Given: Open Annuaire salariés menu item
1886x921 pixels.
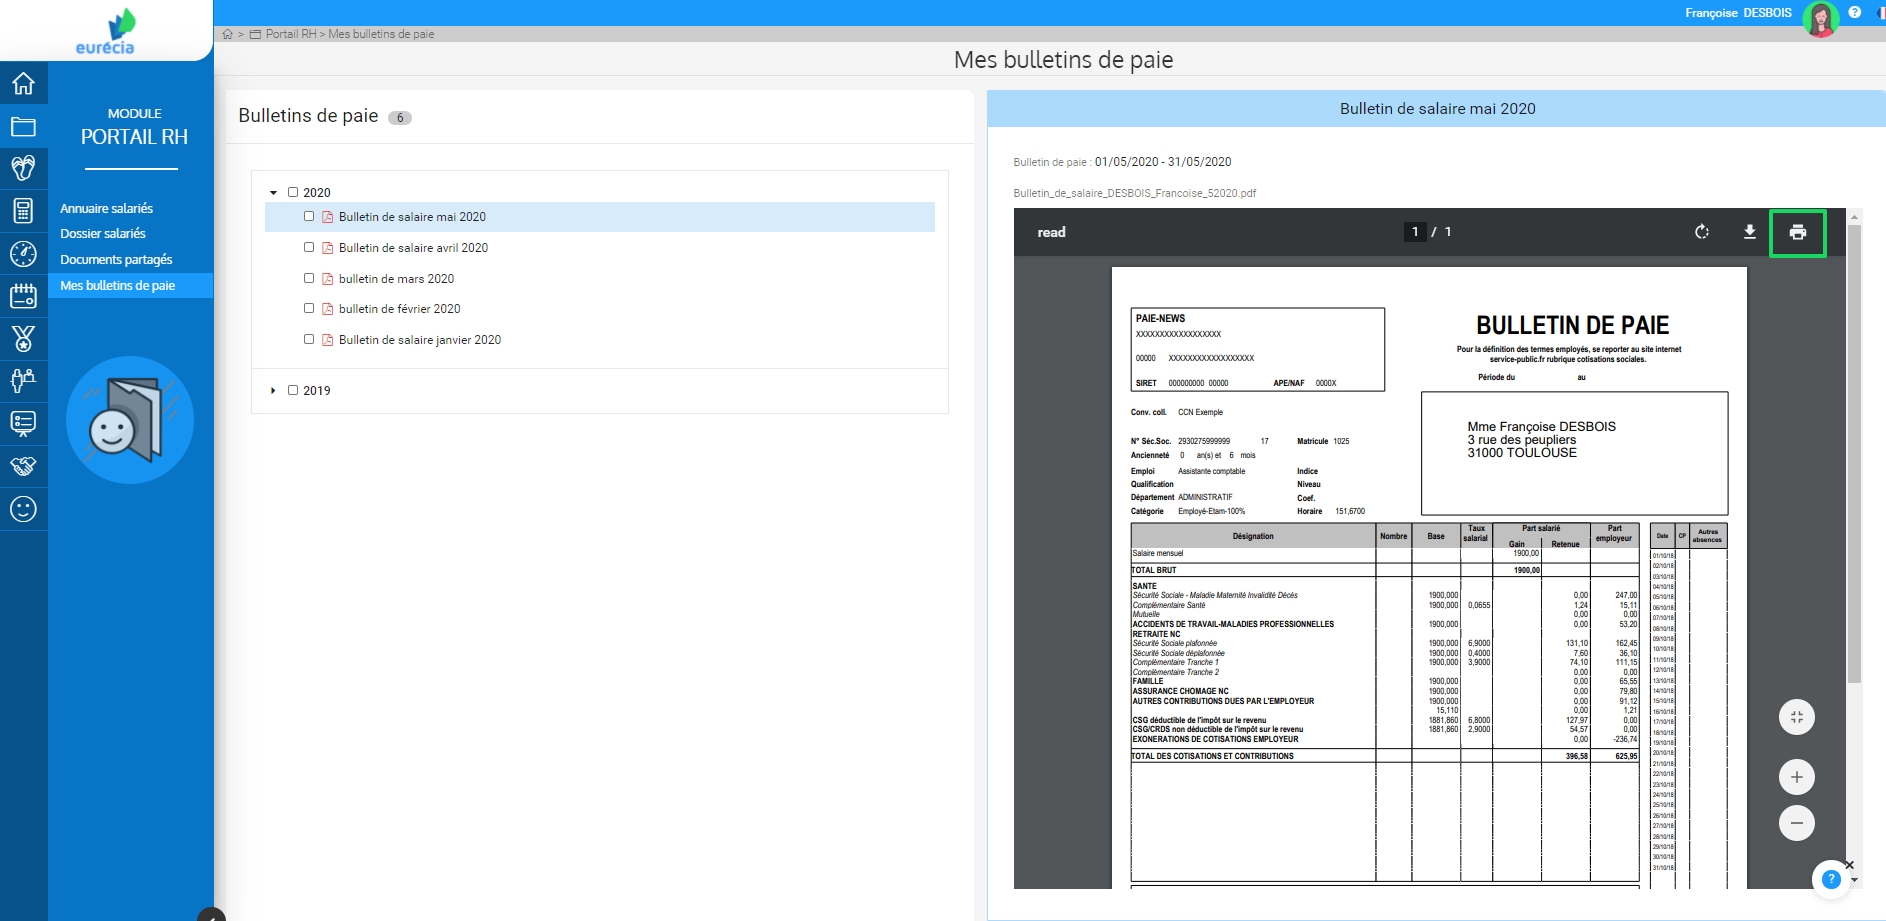Looking at the screenshot, I should pyautogui.click(x=106, y=209).
